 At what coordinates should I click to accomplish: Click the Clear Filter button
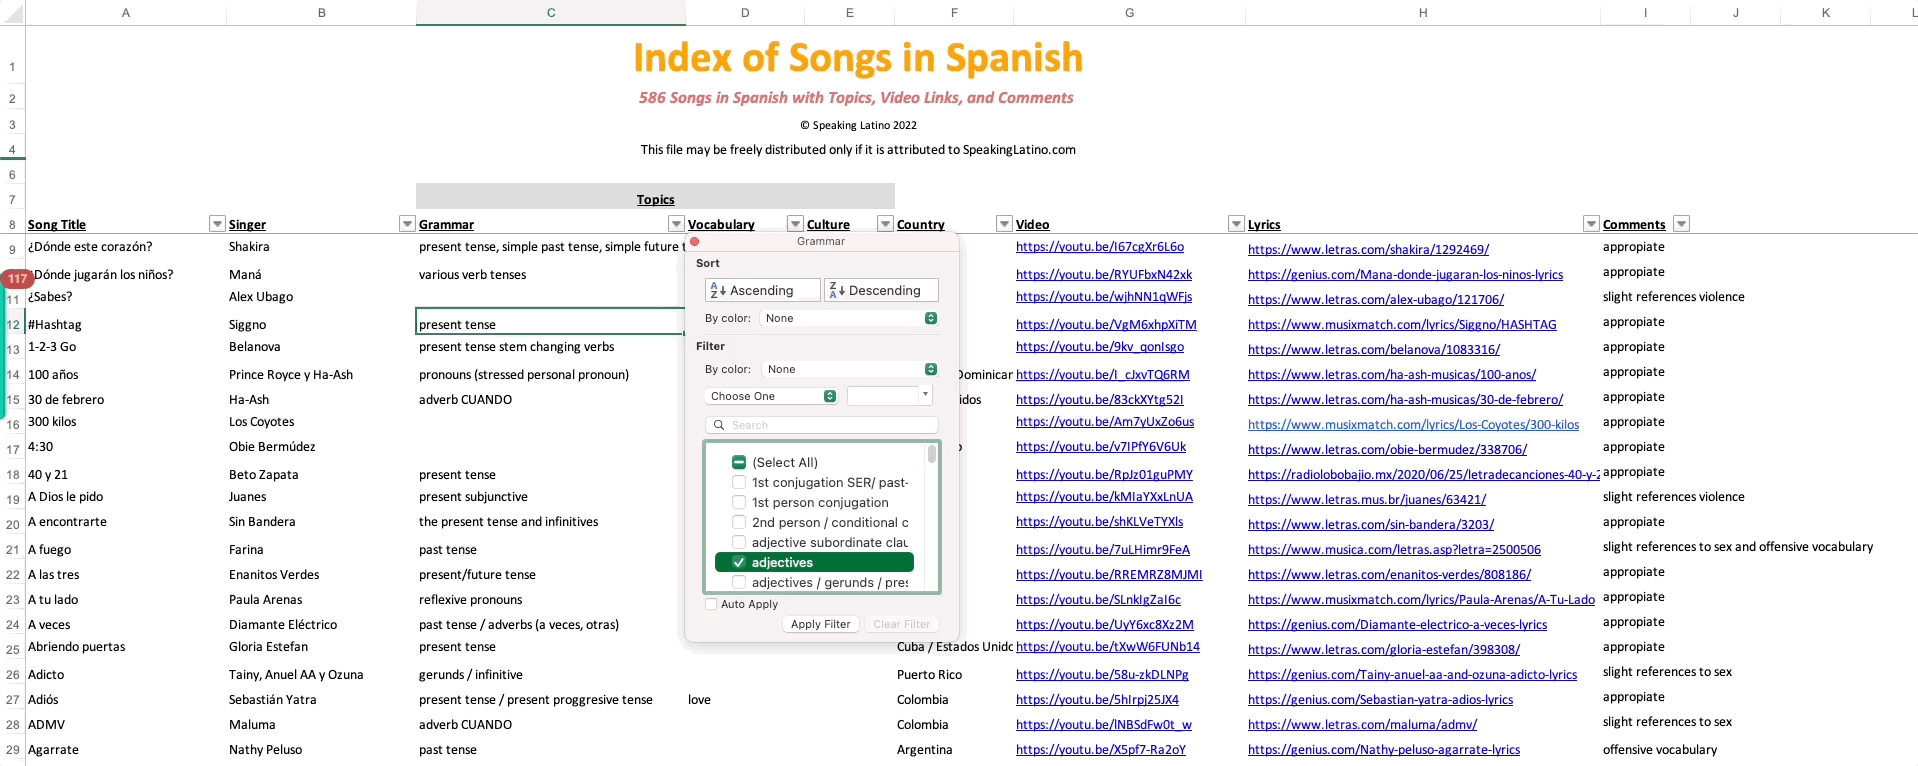pyautogui.click(x=901, y=624)
